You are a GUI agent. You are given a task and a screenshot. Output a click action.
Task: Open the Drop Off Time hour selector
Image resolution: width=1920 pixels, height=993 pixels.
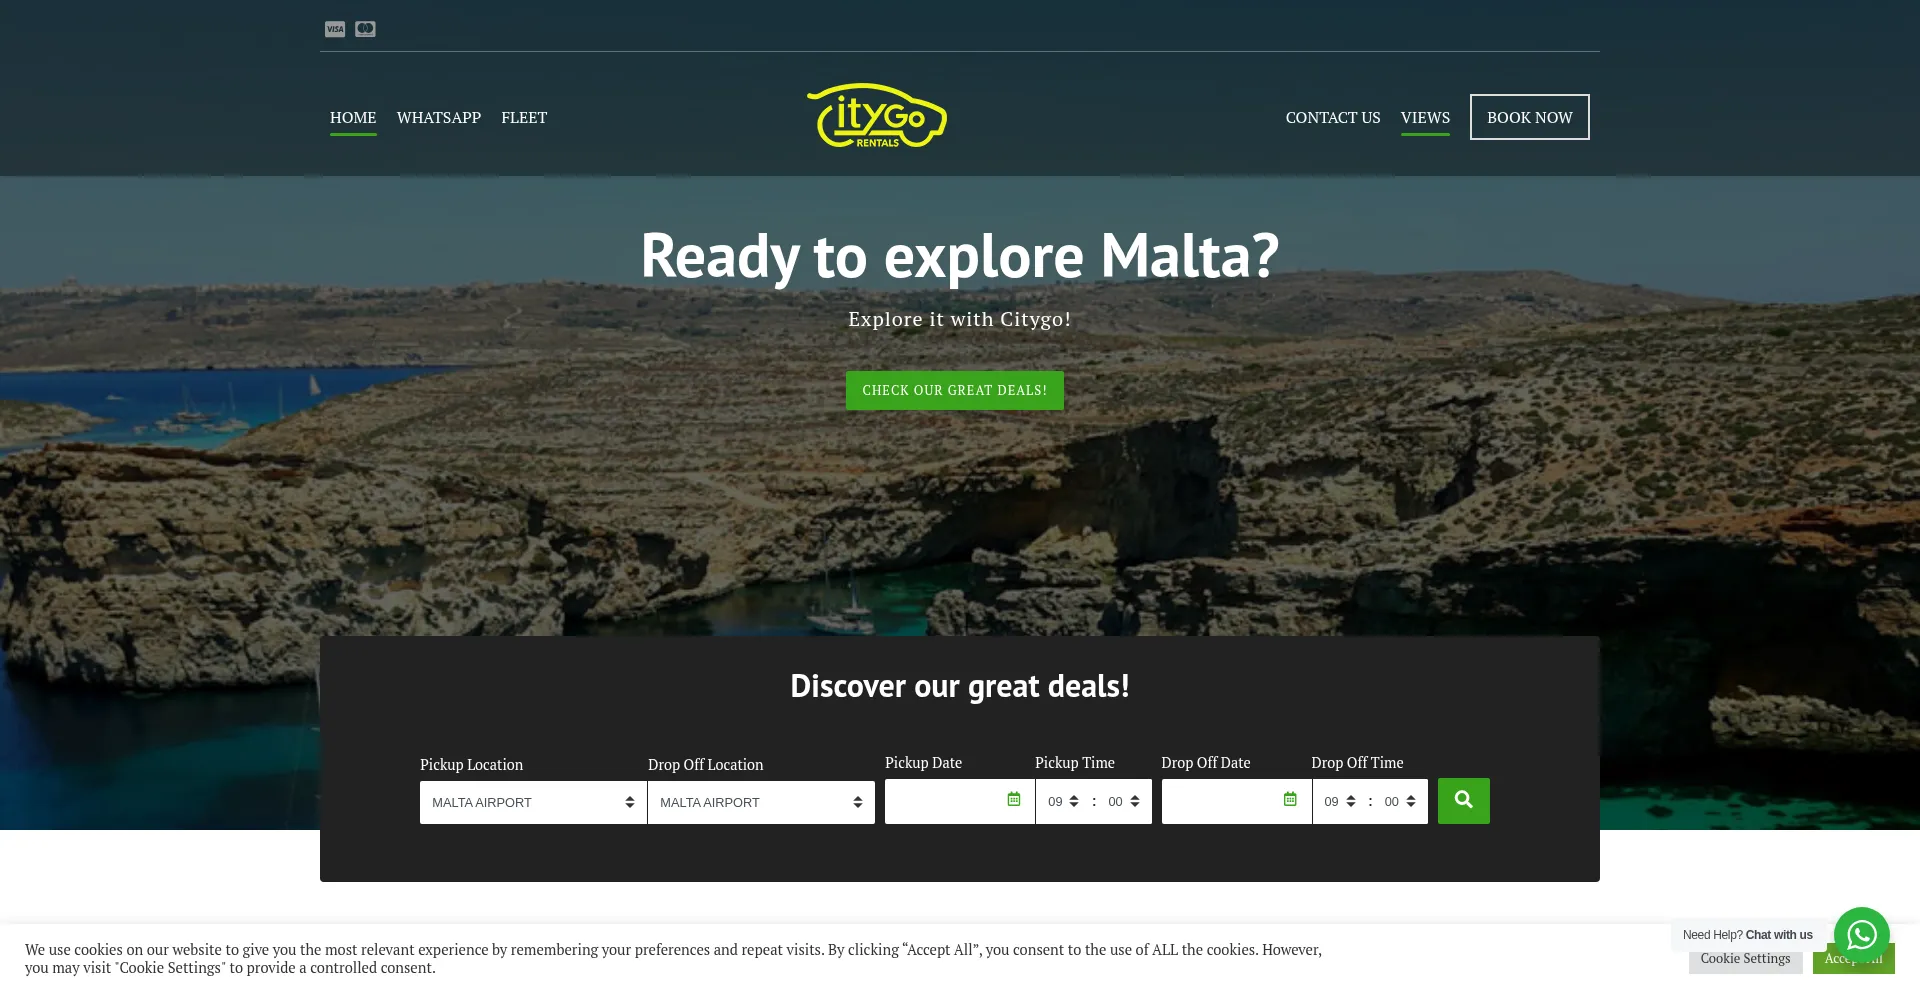pyautogui.click(x=1339, y=802)
